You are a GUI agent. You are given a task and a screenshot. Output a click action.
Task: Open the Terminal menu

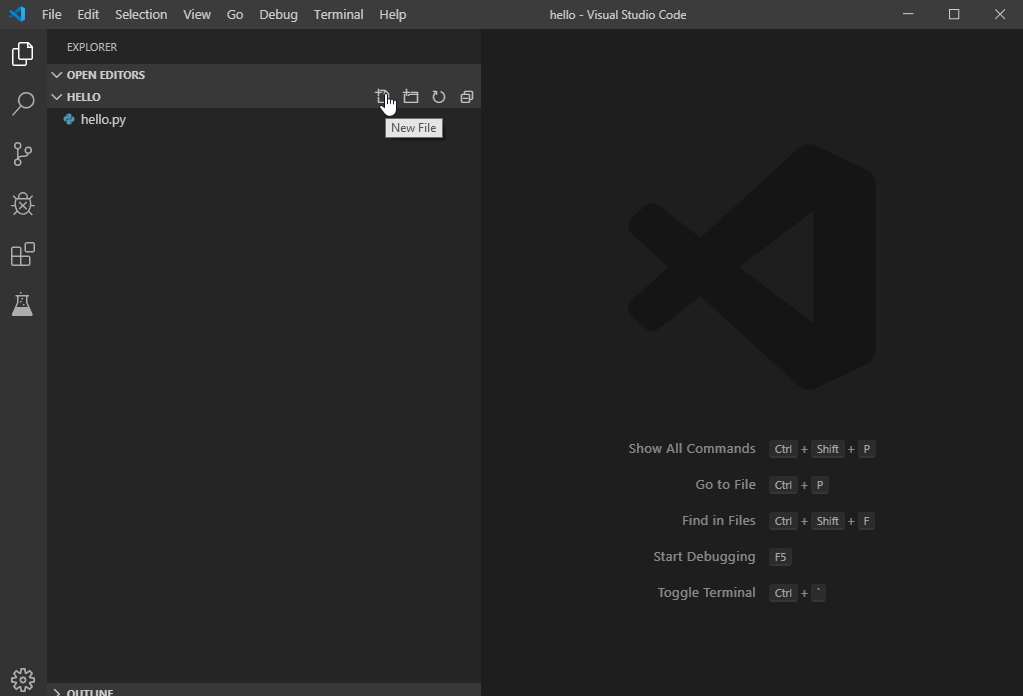(x=338, y=15)
